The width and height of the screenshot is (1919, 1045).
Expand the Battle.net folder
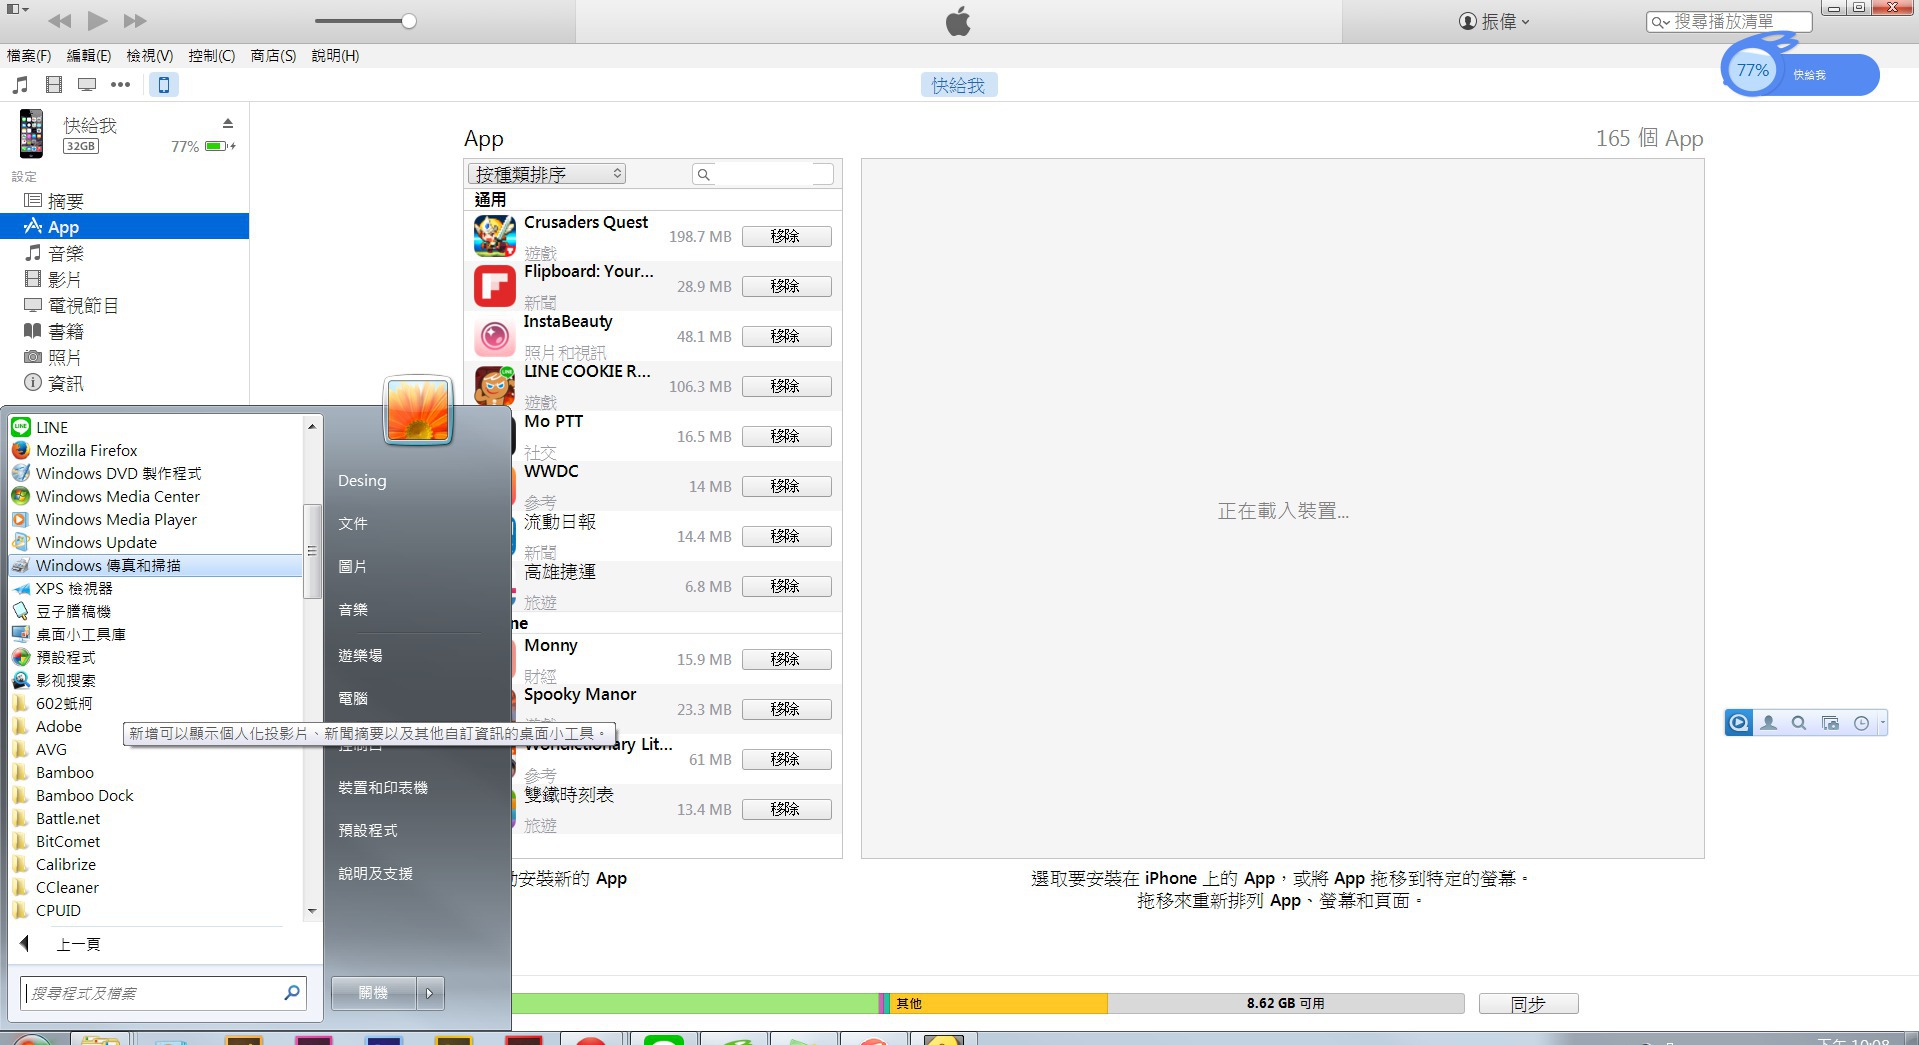(x=155, y=818)
